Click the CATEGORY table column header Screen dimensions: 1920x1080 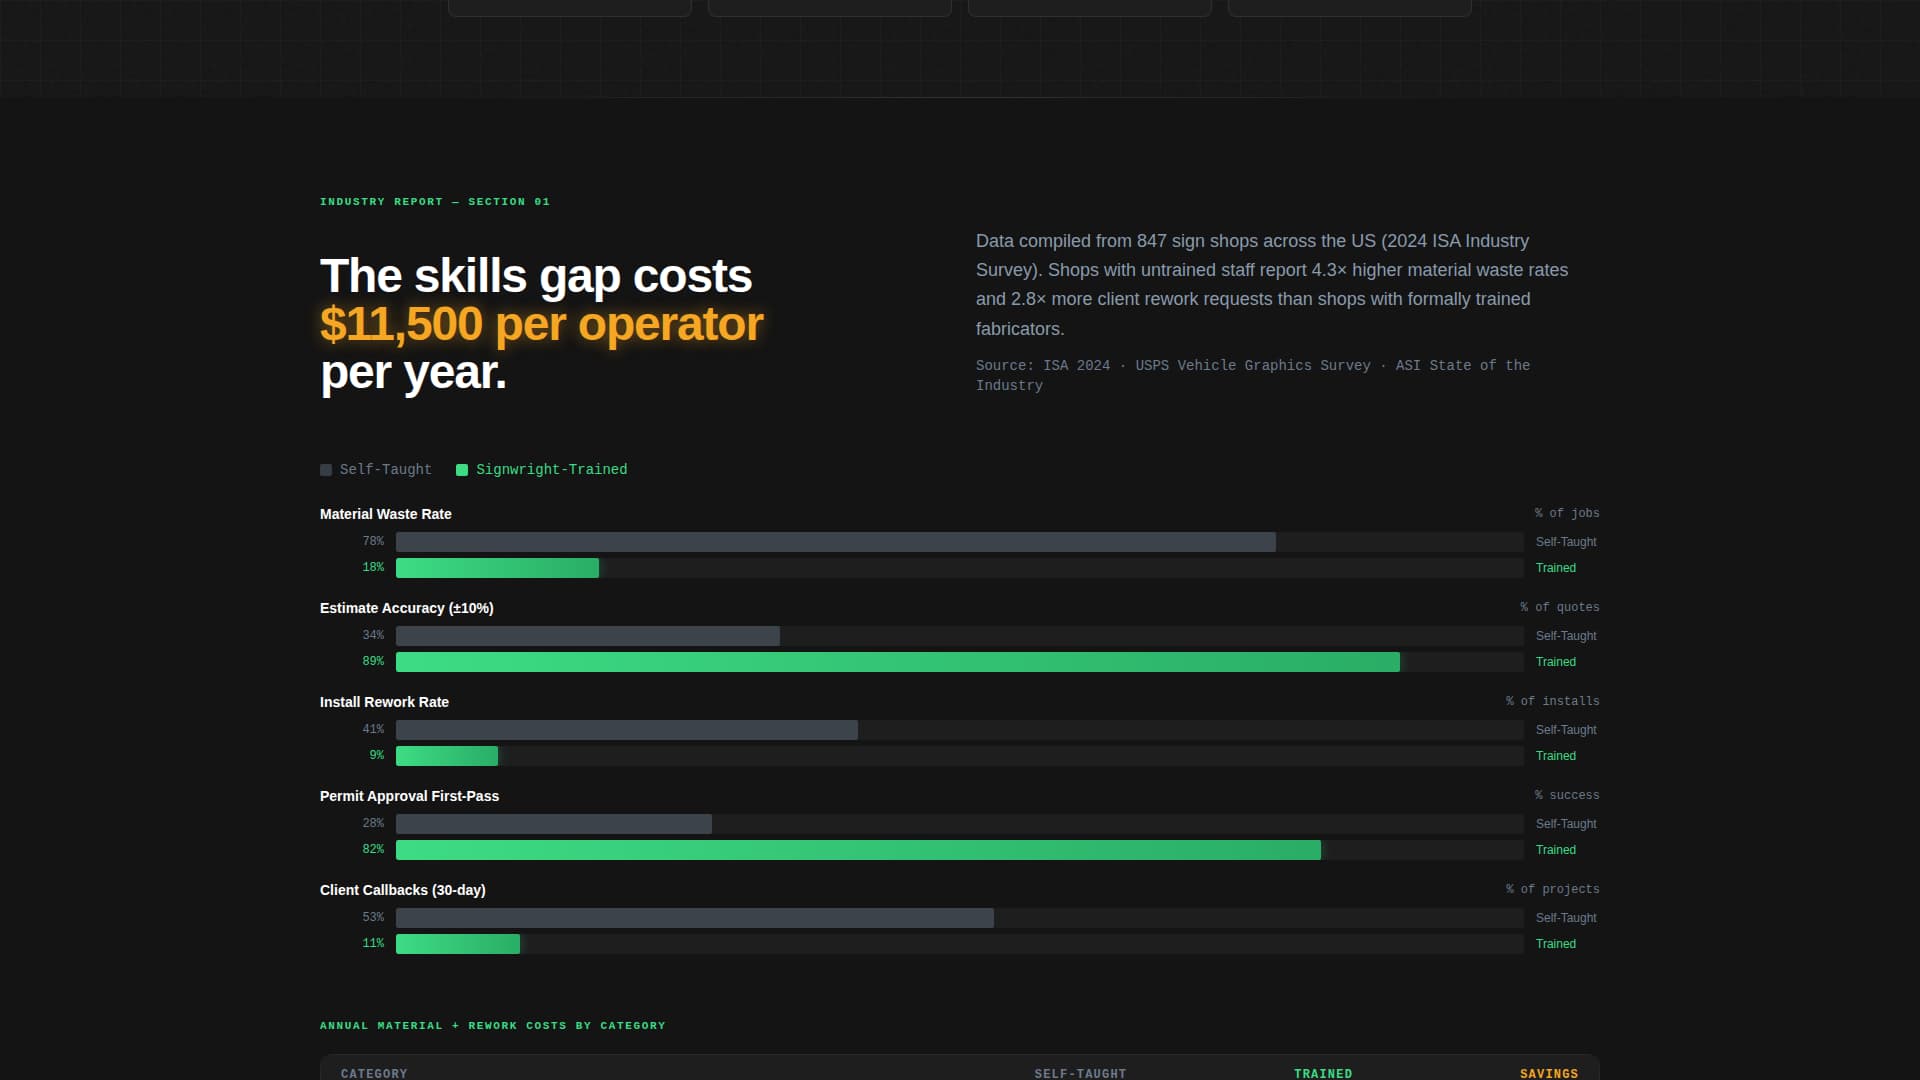[x=374, y=1073]
